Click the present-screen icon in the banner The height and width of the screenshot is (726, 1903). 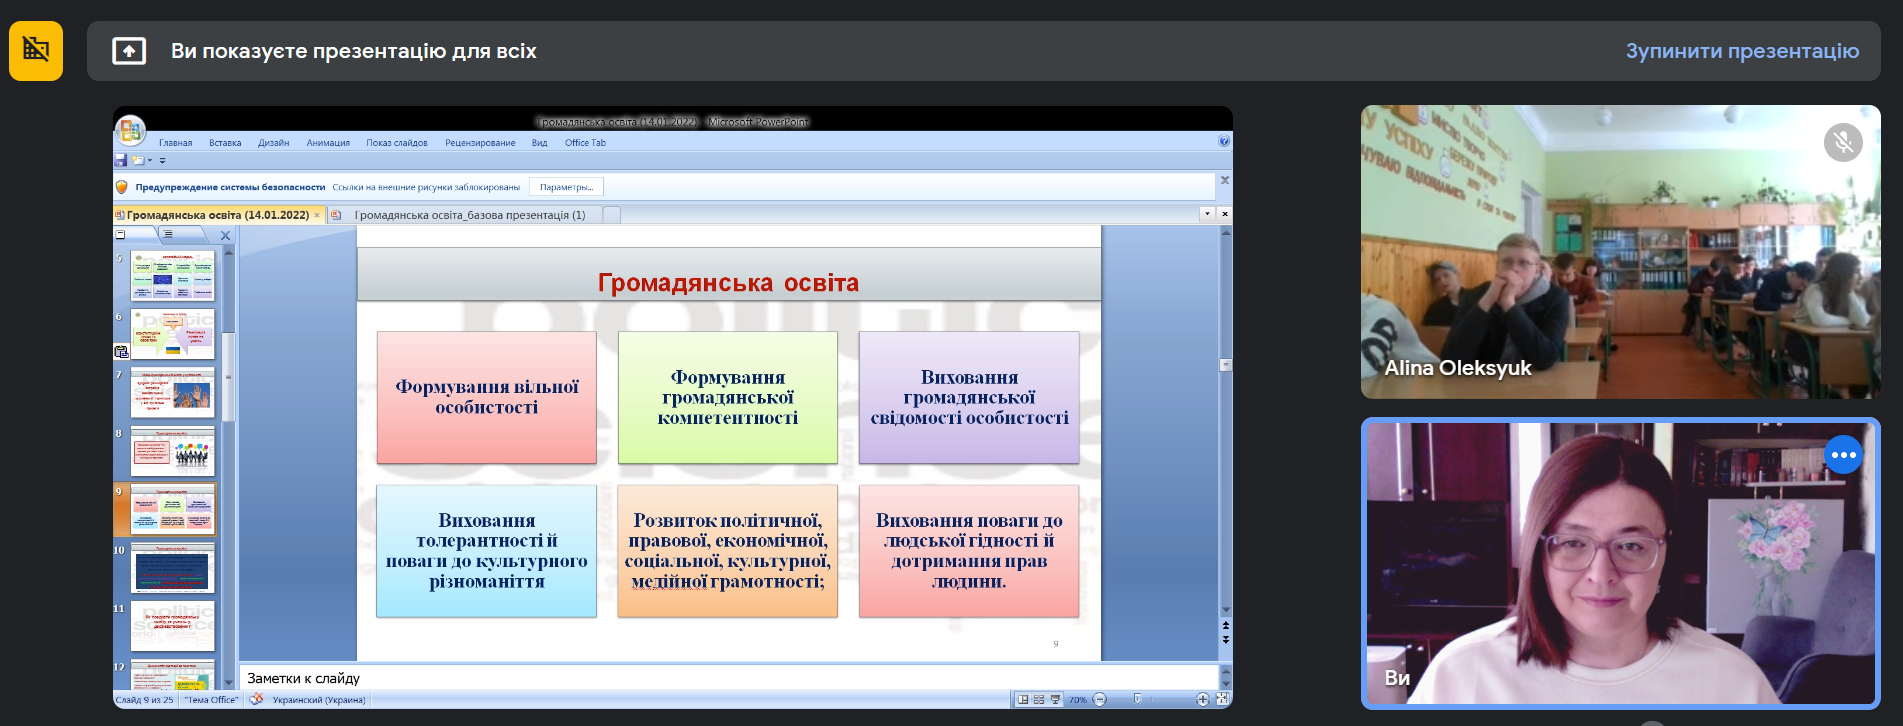tap(129, 51)
